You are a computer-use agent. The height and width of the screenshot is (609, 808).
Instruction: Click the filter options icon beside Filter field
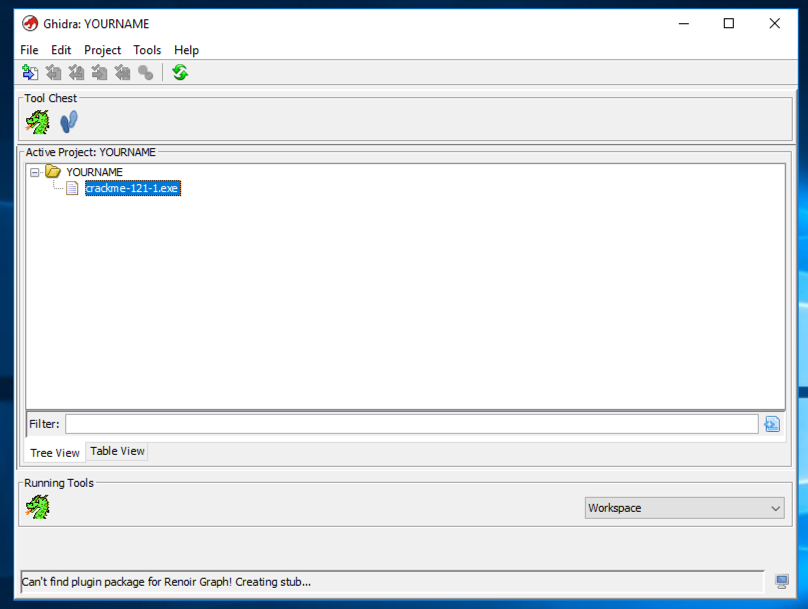pos(772,424)
